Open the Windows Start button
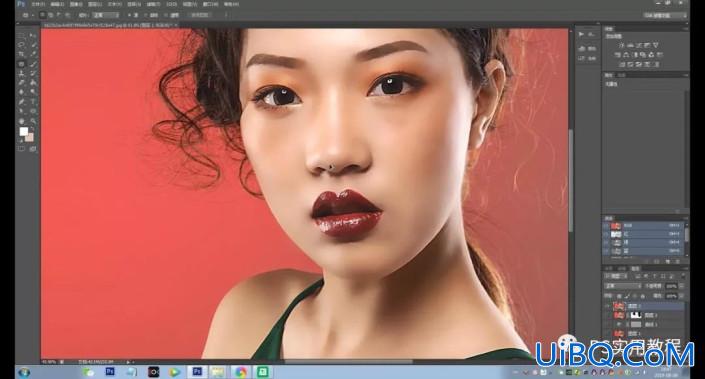Screen dimensions: 705x379 point(23,372)
